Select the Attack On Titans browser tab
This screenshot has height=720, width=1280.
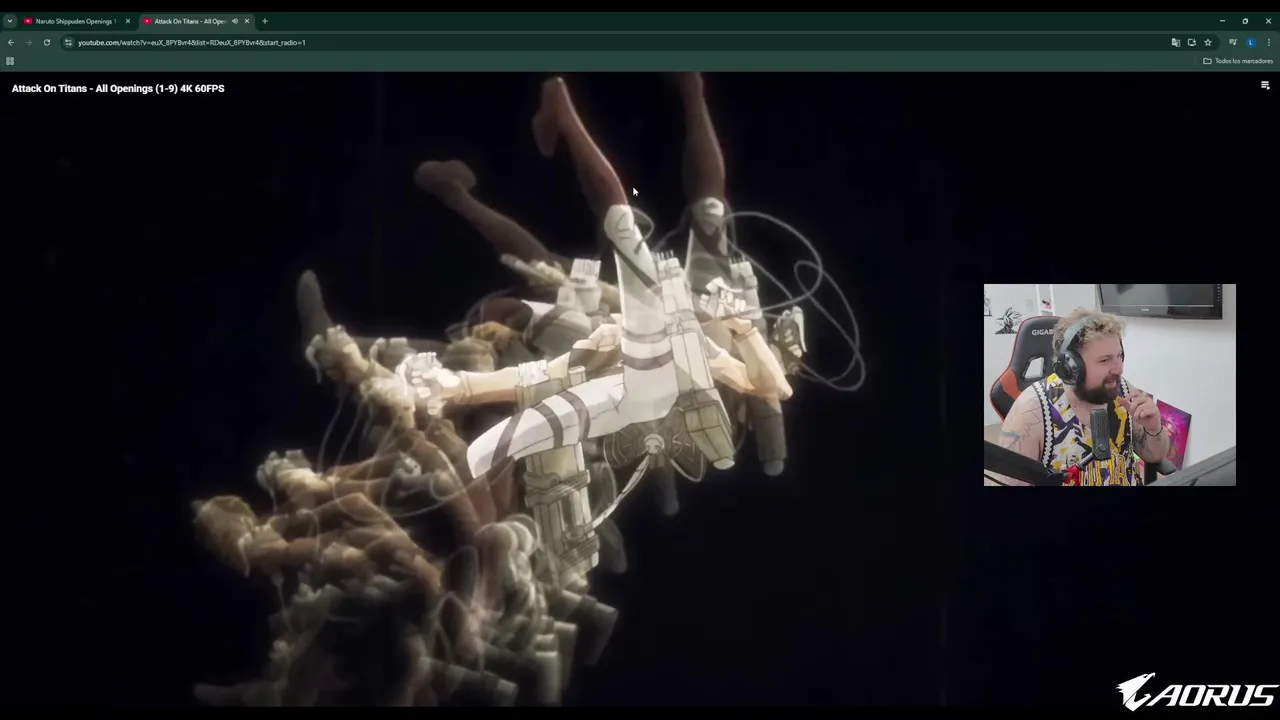pos(196,21)
